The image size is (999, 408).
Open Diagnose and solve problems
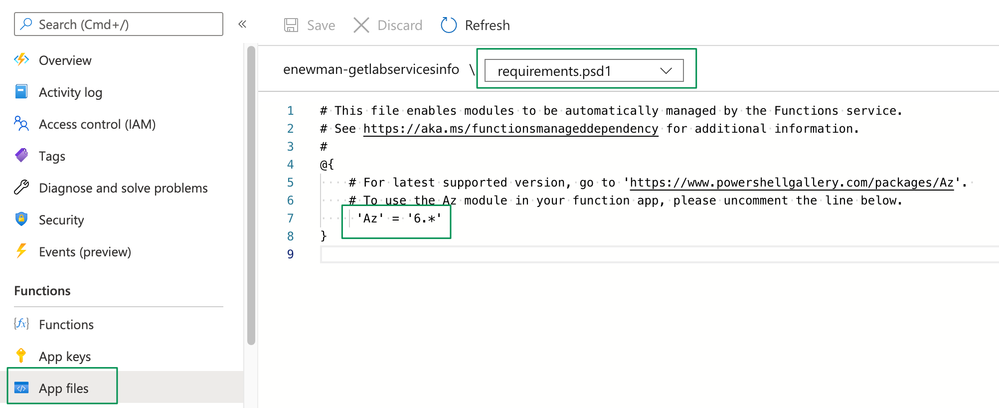pos(123,187)
